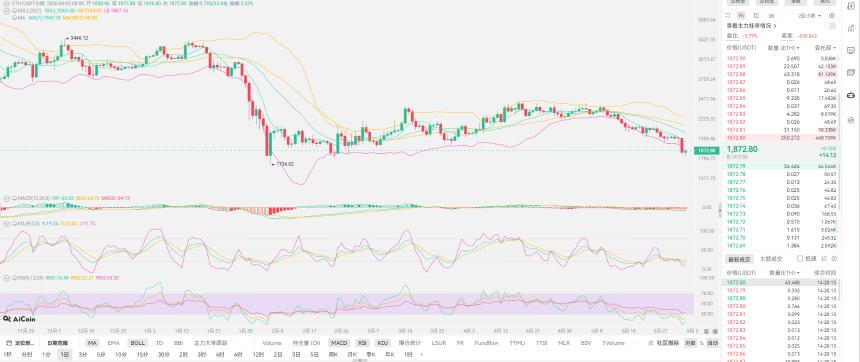Screen dimensions: 860x362
Task: Collapse the KDJ panel legend arrow
Action: (x=6, y=223)
